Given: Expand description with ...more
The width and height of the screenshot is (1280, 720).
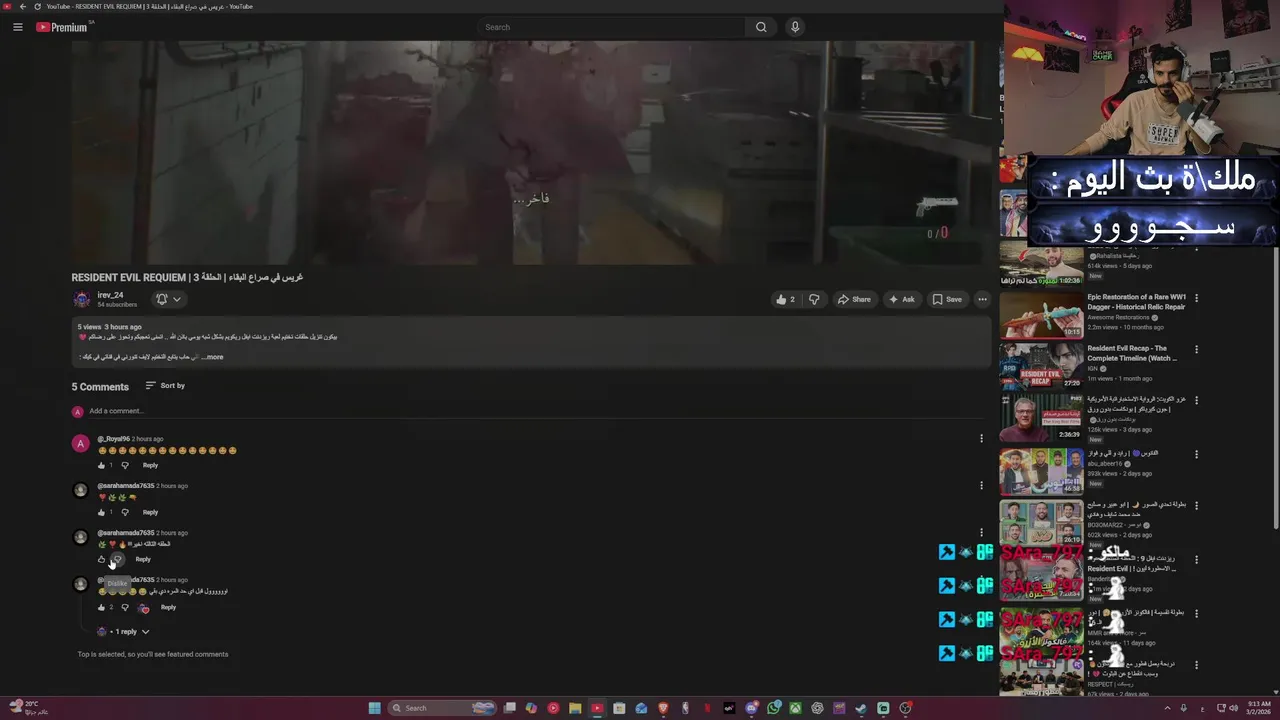Looking at the screenshot, I should point(210,357).
